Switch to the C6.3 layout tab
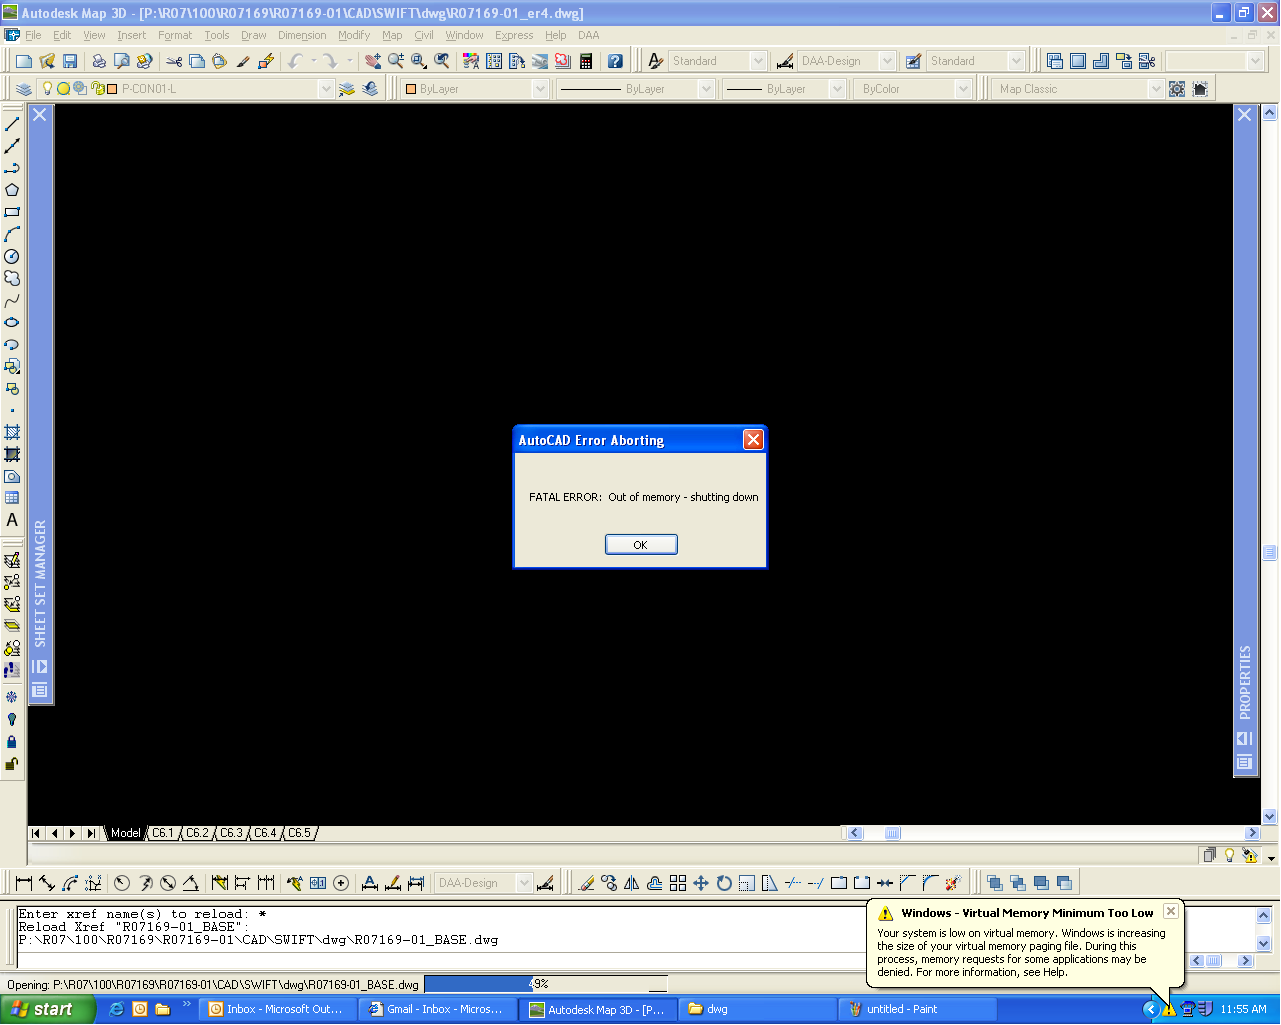This screenshot has width=1281, height=1025. [x=231, y=833]
